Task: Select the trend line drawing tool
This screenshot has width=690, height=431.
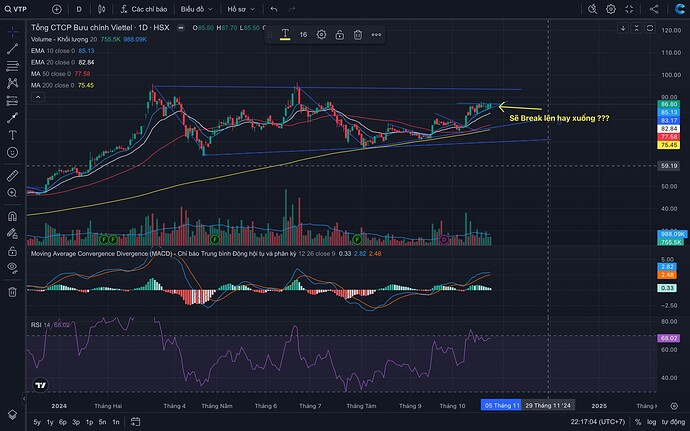Action: (12, 48)
